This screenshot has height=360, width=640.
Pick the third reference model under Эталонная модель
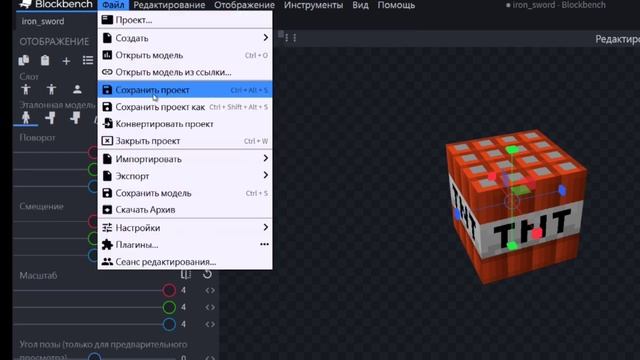[76, 118]
